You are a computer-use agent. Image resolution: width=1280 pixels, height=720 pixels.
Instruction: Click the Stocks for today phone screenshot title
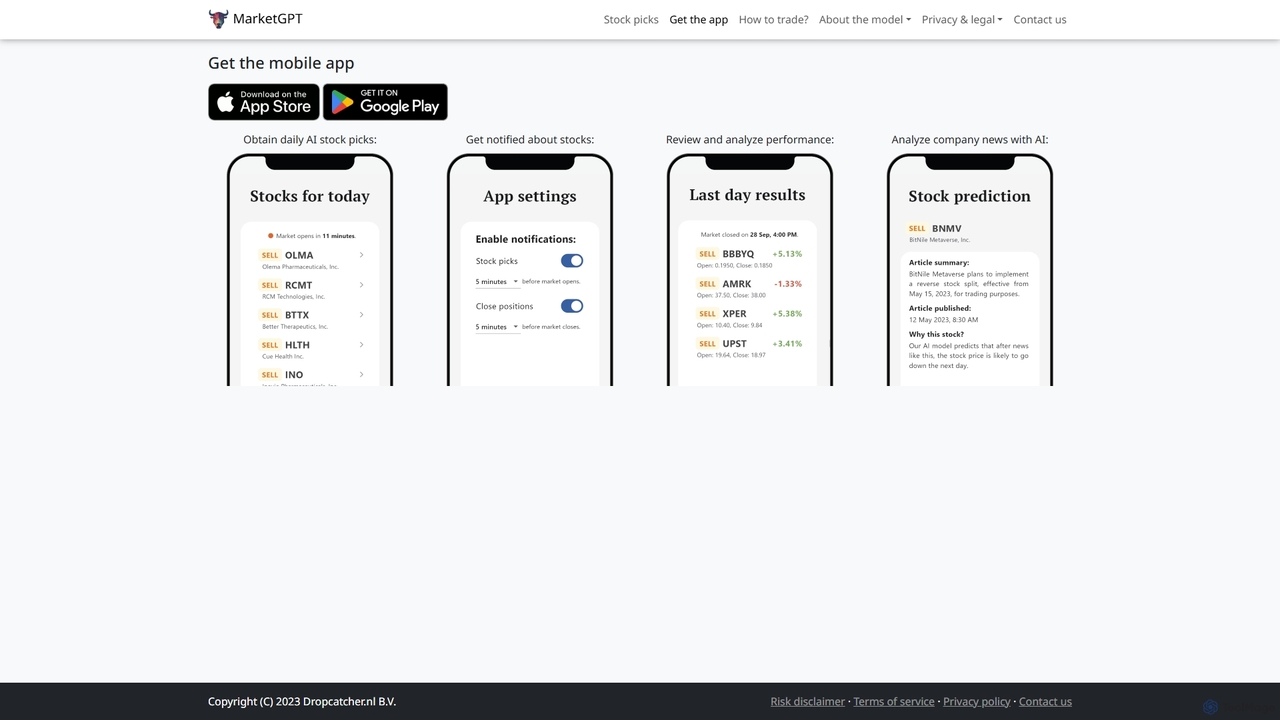click(310, 196)
